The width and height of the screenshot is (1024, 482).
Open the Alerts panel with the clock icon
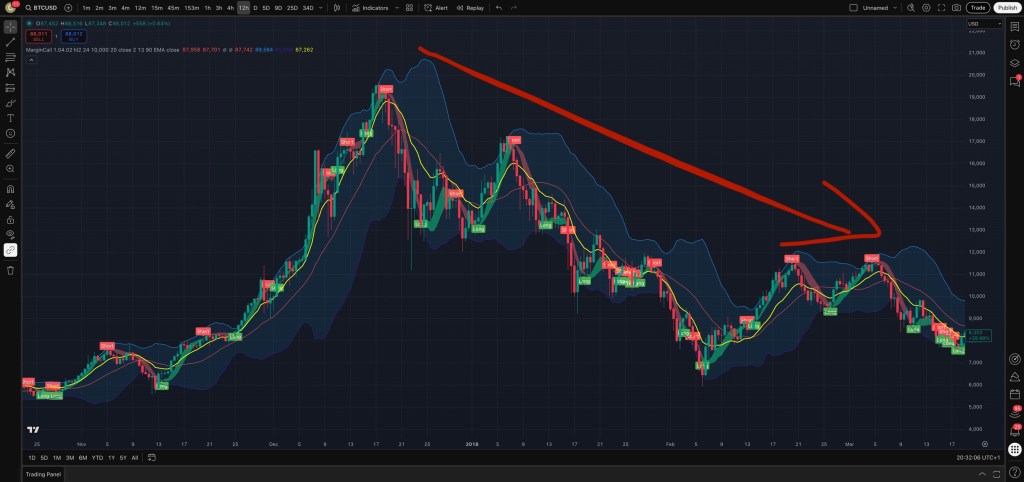click(1014, 44)
